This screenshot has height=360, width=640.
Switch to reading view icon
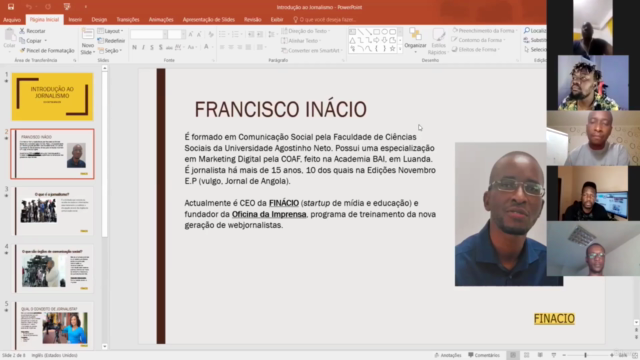click(540, 355)
